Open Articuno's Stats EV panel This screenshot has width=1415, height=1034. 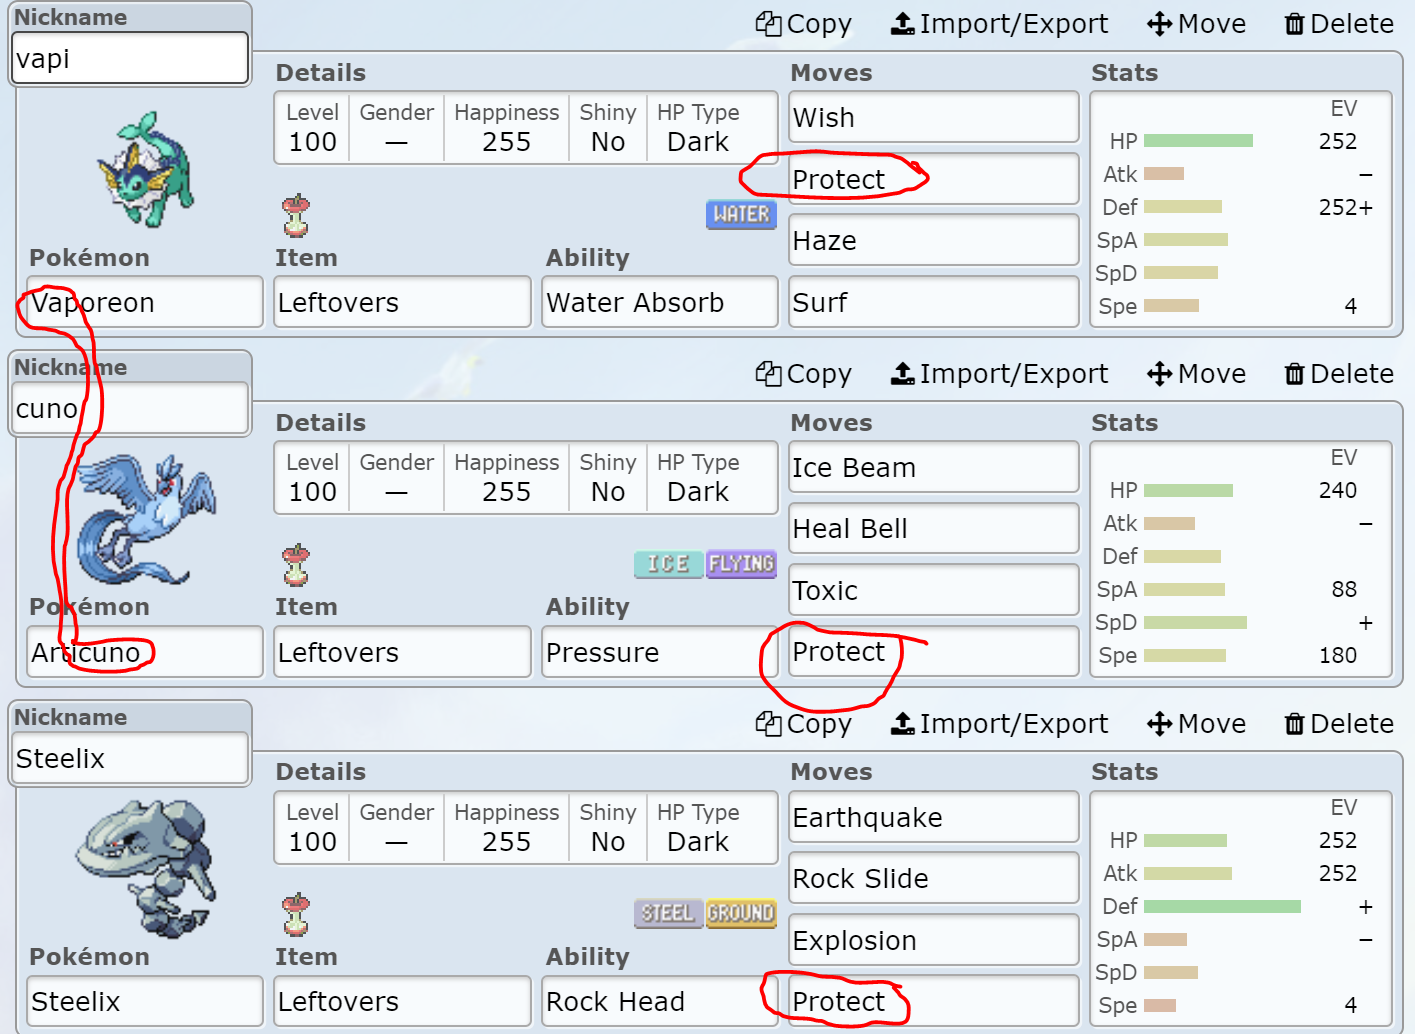click(x=1240, y=559)
